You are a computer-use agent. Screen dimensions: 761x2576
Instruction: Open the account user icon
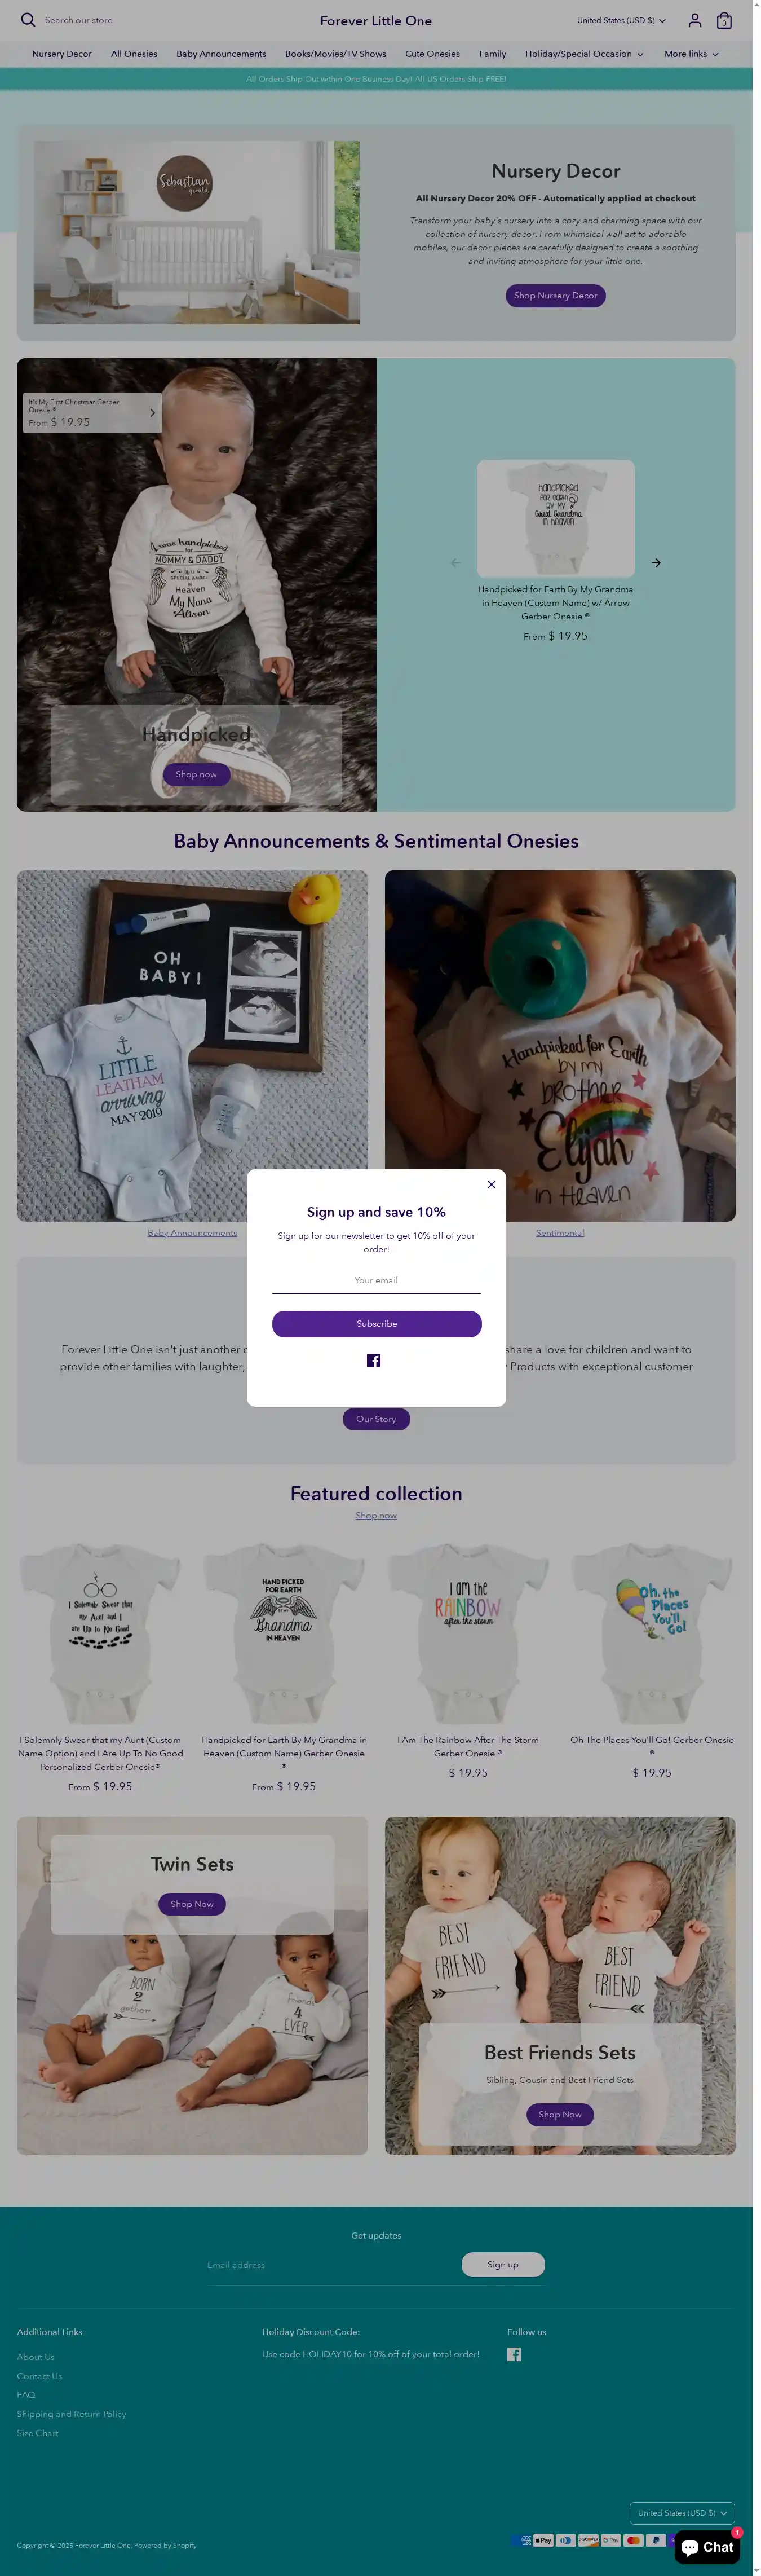pyautogui.click(x=694, y=20)
